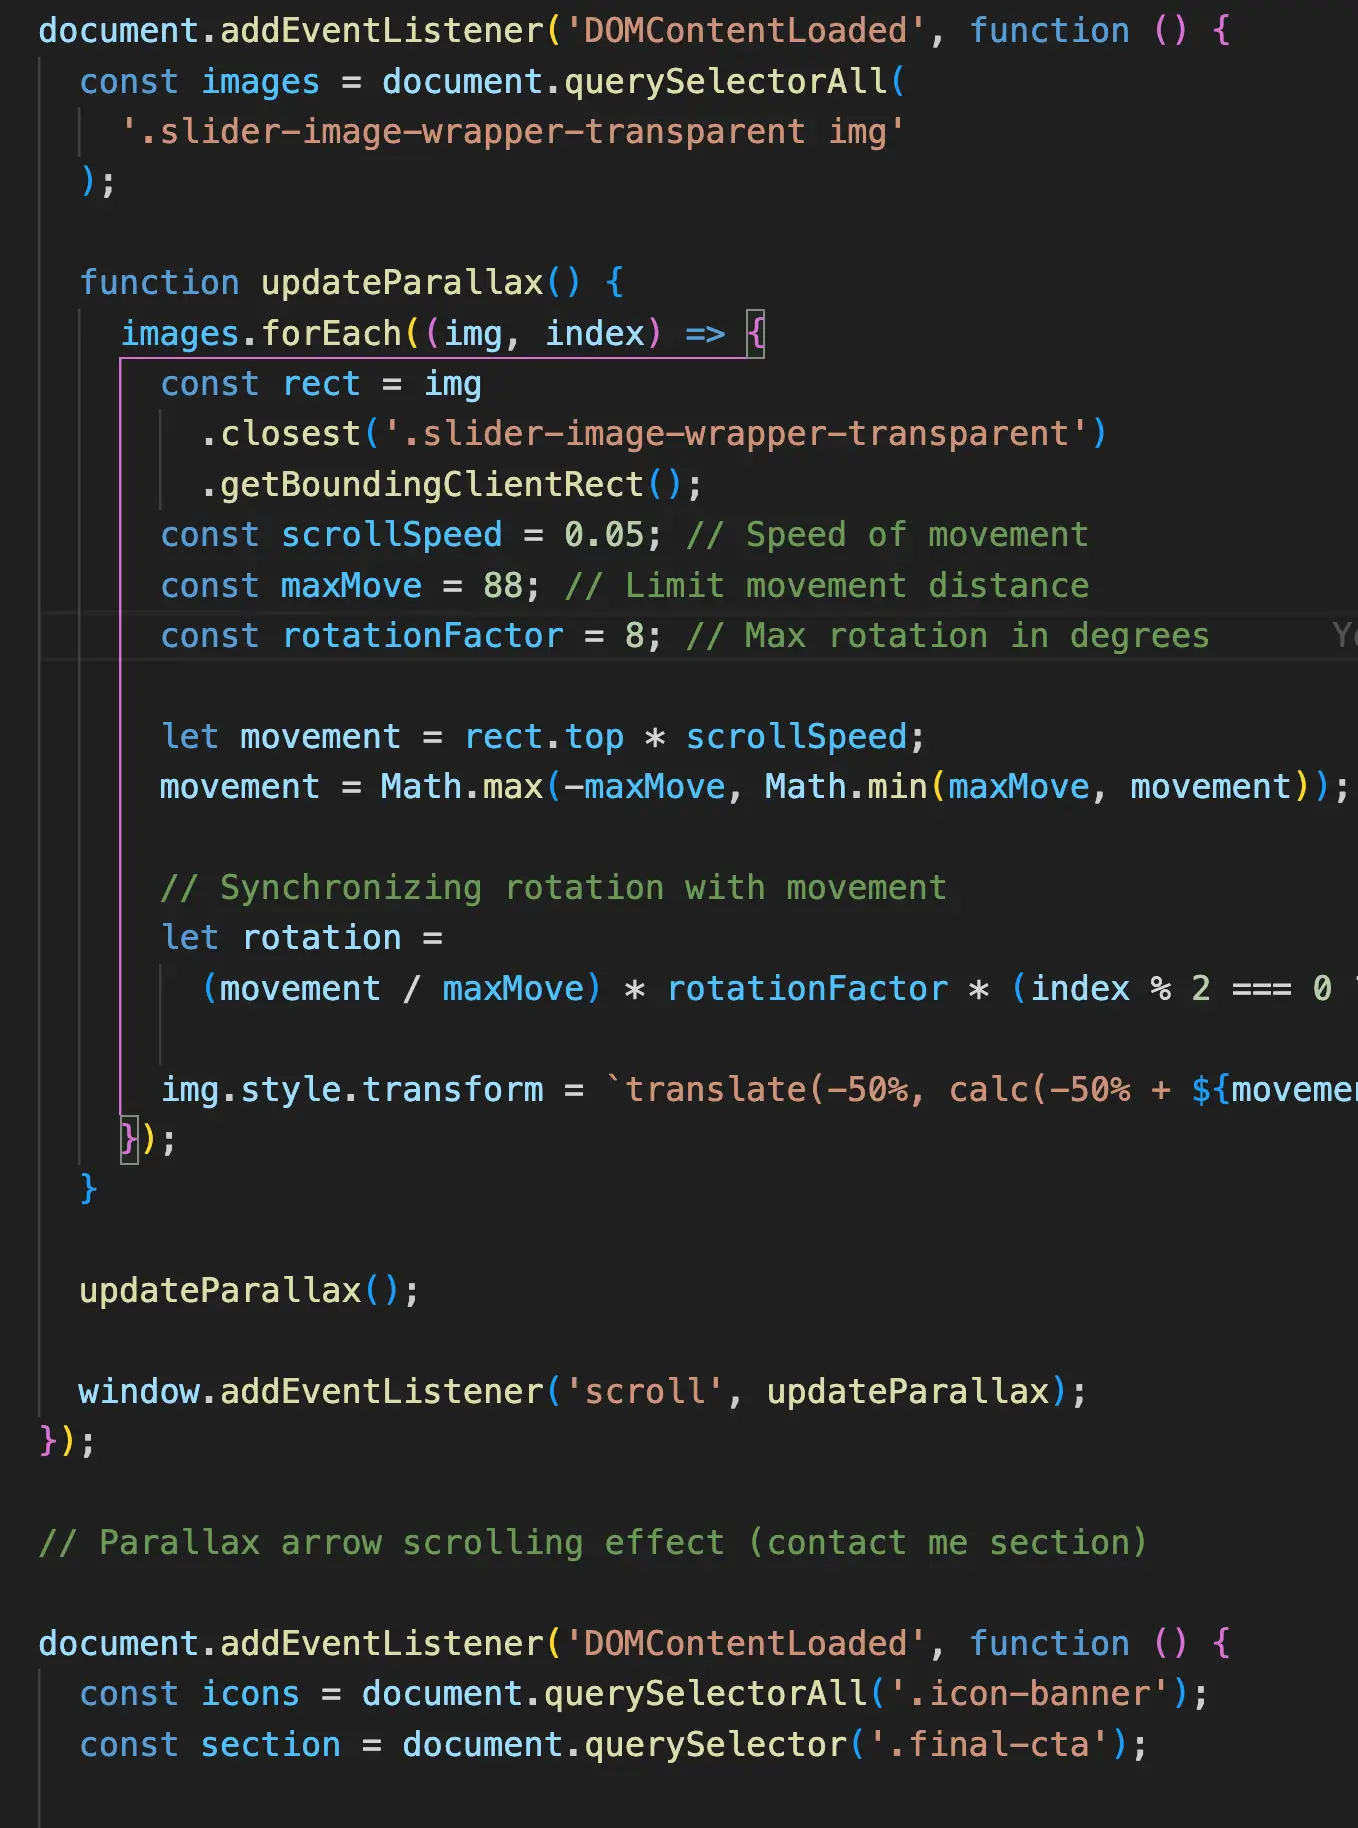Click '.getBoundingClientRect();' line
The image size is (1358, 1828).
[x=452, y=485]
